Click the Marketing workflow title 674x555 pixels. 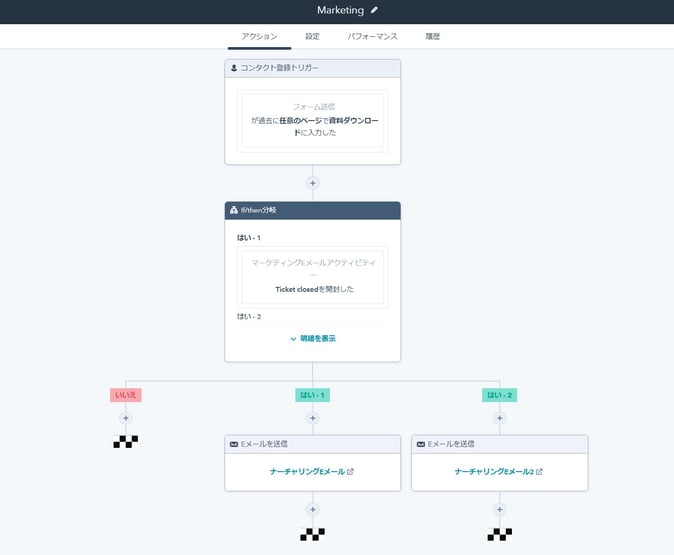click(x=340, y=10)
